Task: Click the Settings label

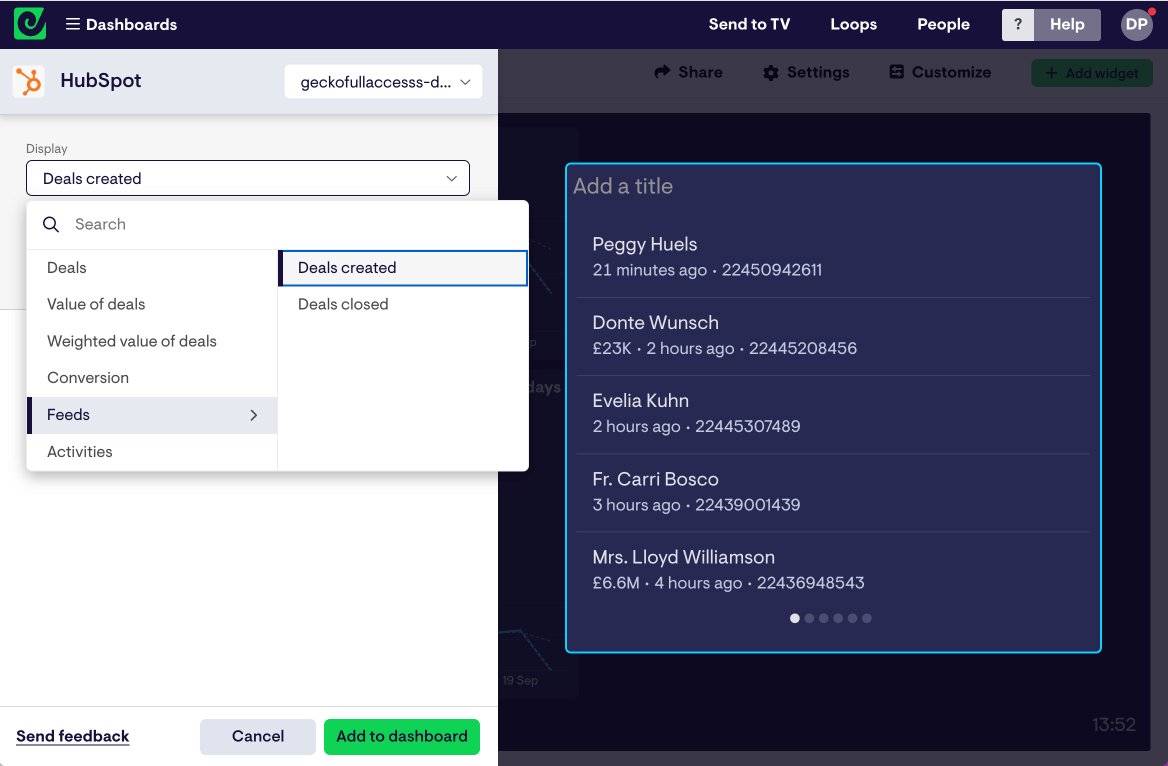Action: click(x=818, y=72)
